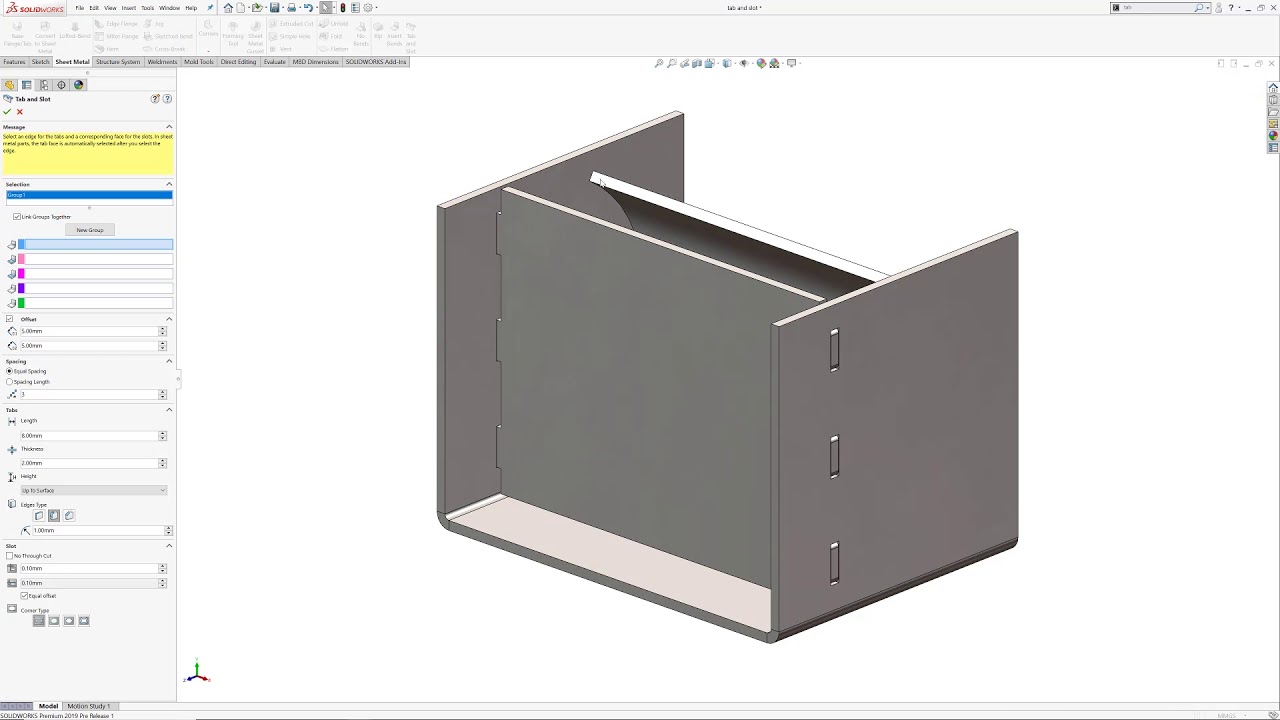The height and width of the screenshot is (720, 1280).
Task: Click the Rebuild traffic-light icon
Action: [343, 8]
